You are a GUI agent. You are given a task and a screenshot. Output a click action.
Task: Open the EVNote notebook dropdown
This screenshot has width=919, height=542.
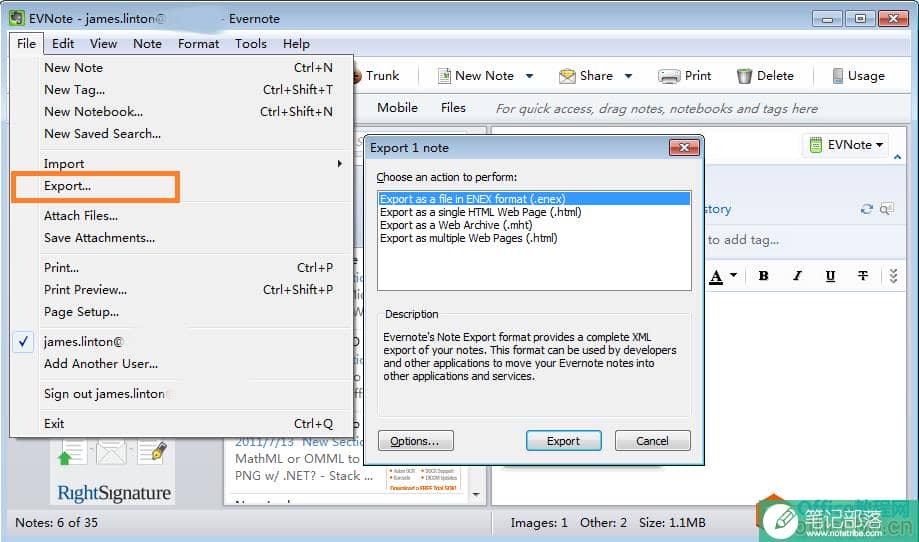click(845, 145)
